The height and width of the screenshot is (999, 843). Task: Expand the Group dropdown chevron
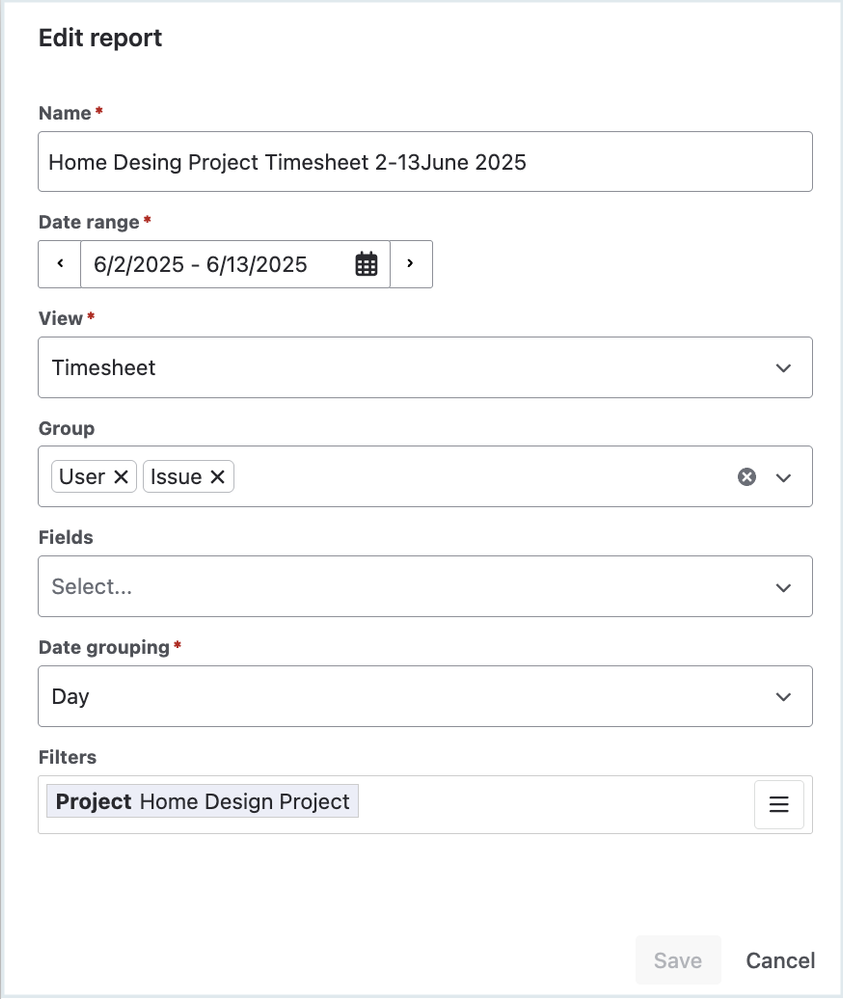coord(783,477)
